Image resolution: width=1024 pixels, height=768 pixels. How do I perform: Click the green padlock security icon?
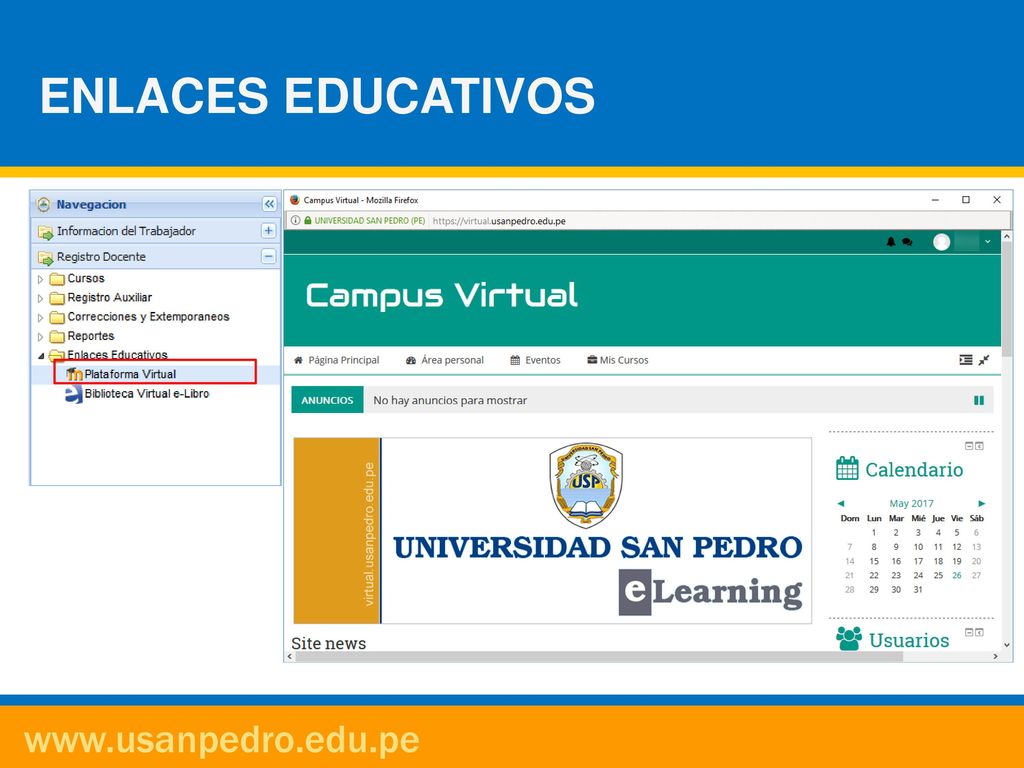[x=308, y=221]
